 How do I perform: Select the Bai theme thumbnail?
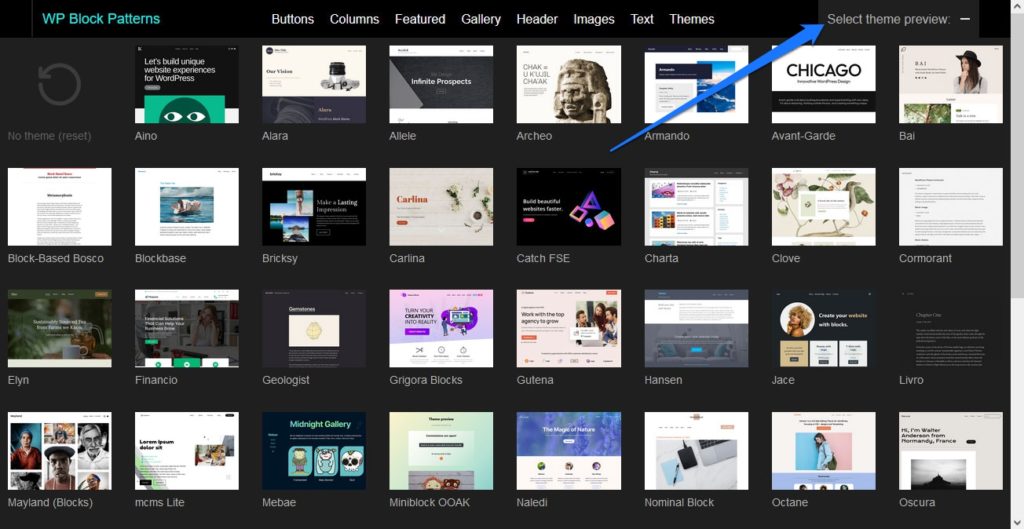click(951, 84)
